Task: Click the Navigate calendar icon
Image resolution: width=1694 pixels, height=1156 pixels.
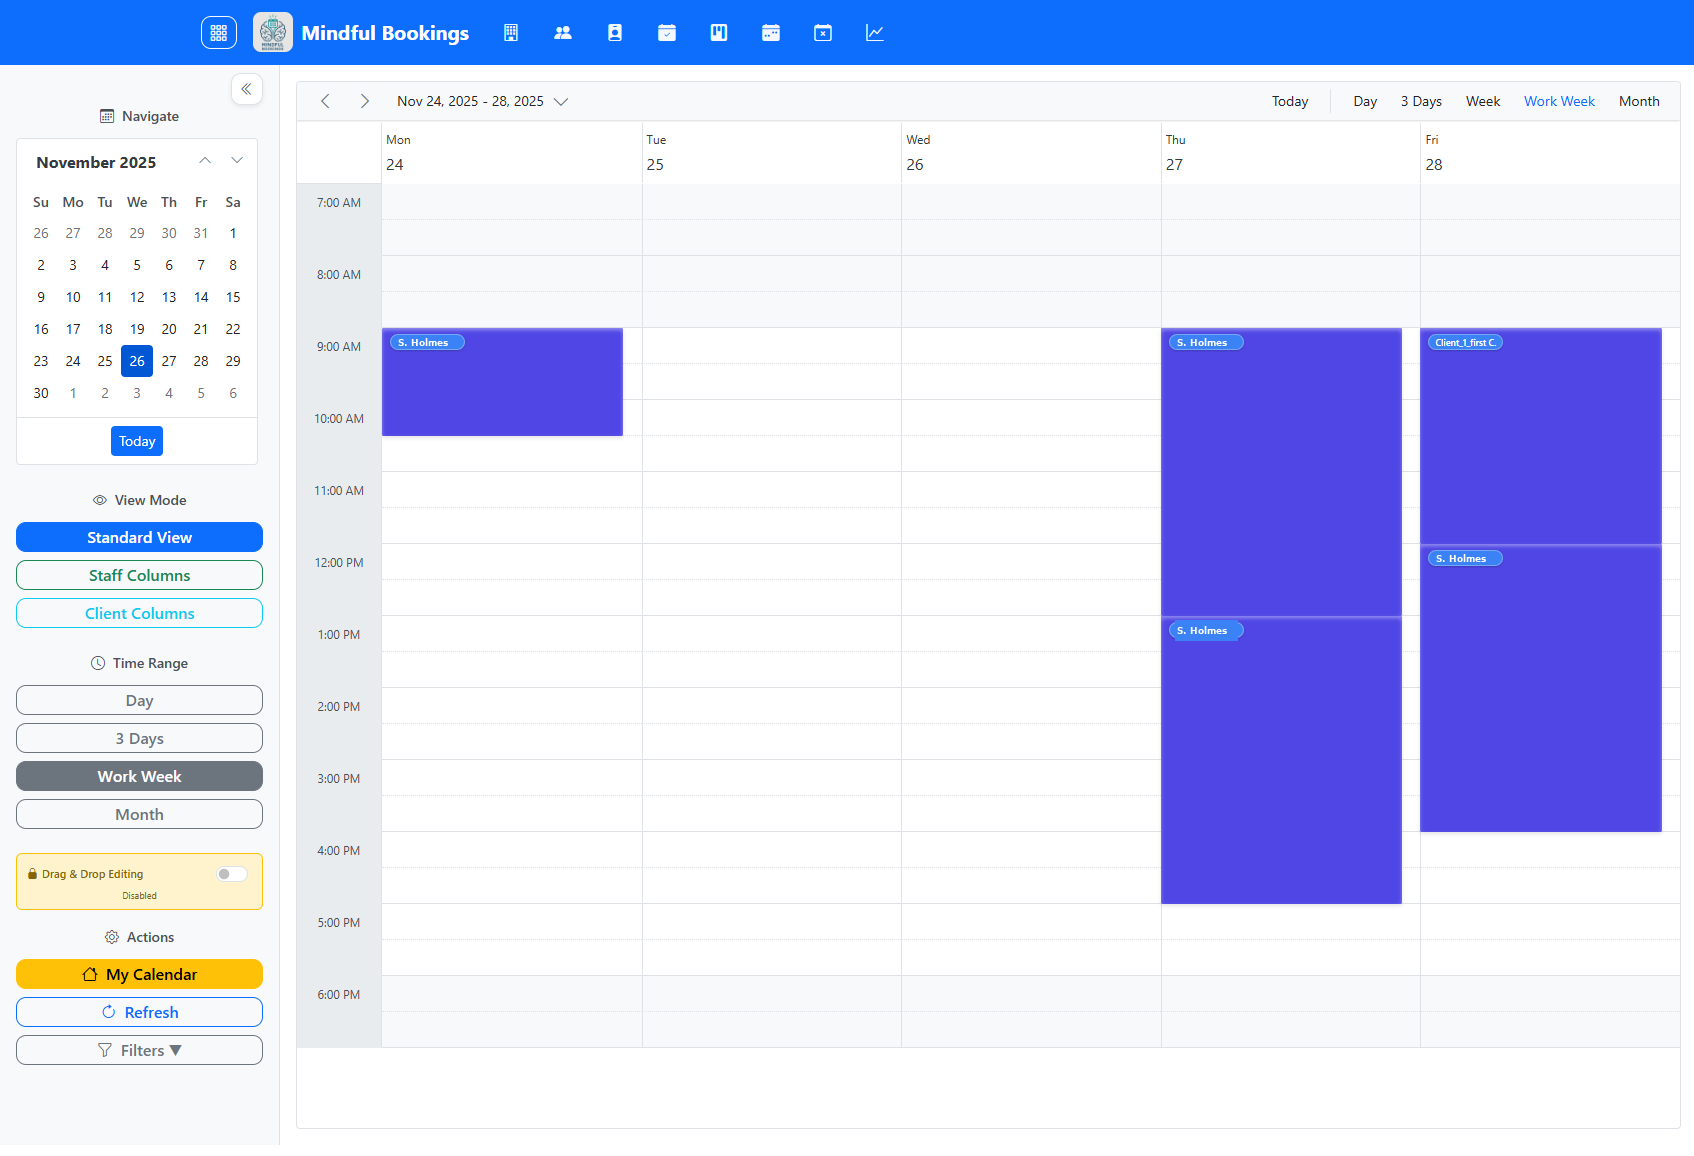Action: [x=107, y=116]
